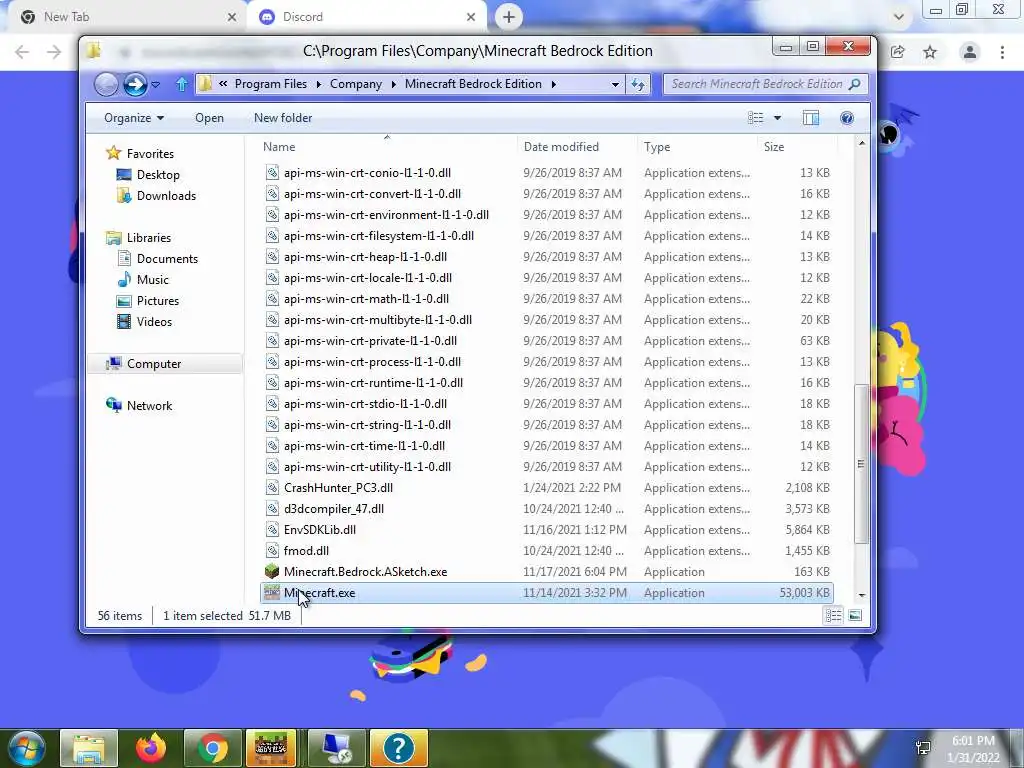
Task: Select CrashHunter_PC3.dll in the file list
Action: [338, 488]
